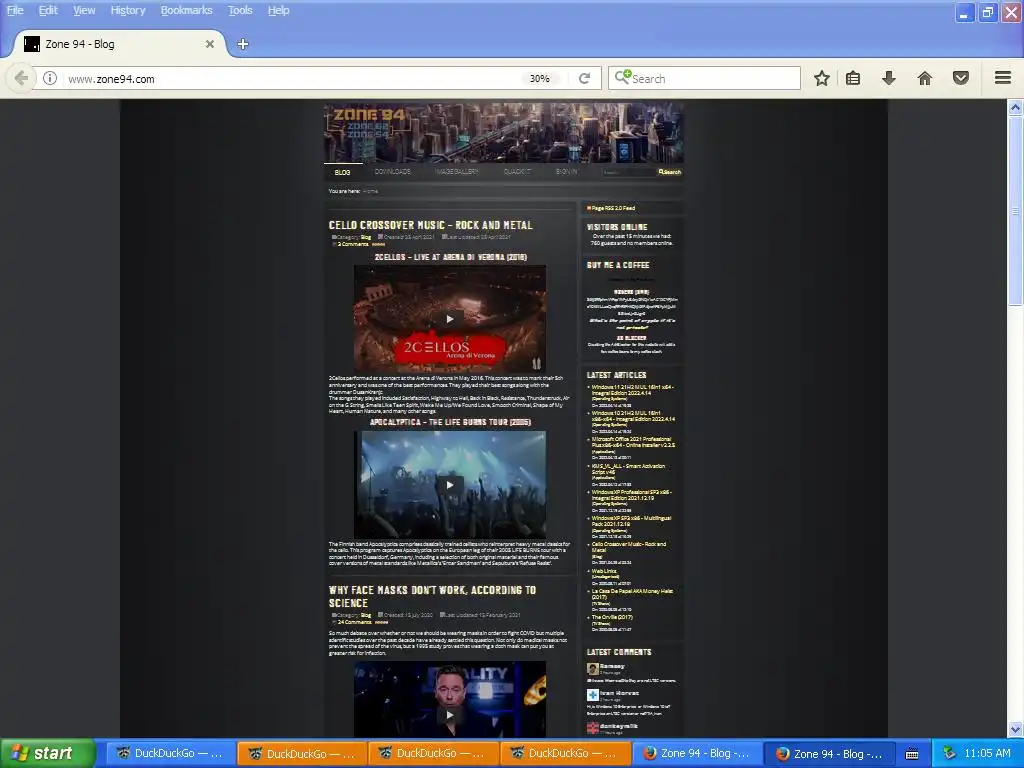This screenshot has height=768, width=1024.
Task: Open the SIGN IN navigation tab
Action: [566, 172]
